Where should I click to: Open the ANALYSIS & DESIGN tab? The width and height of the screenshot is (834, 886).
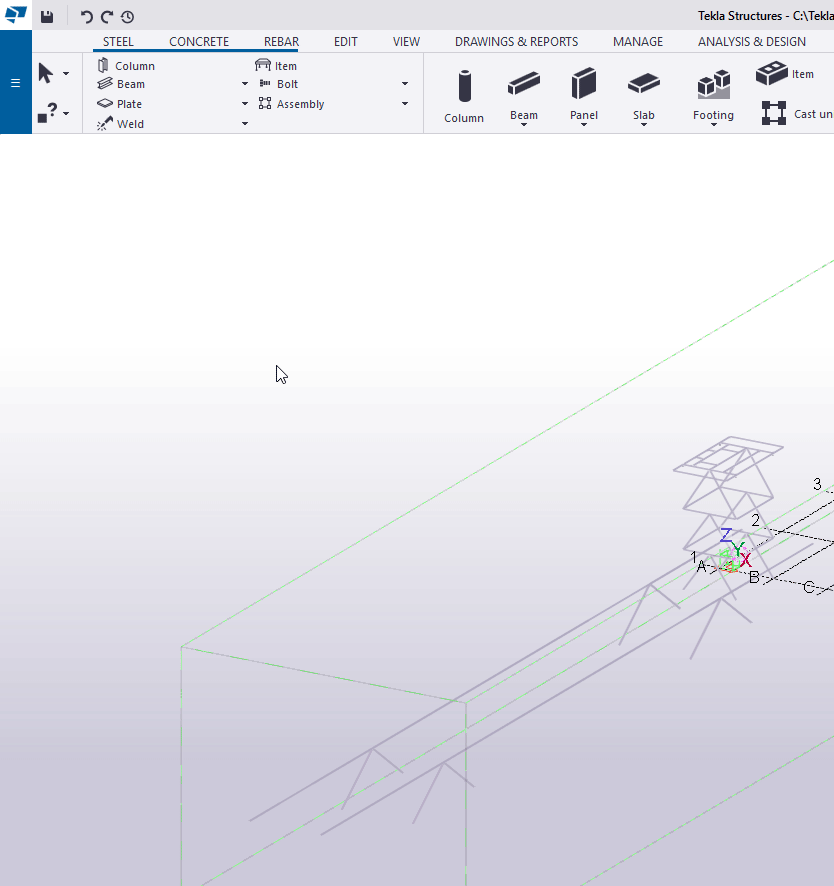coord(751,42)
